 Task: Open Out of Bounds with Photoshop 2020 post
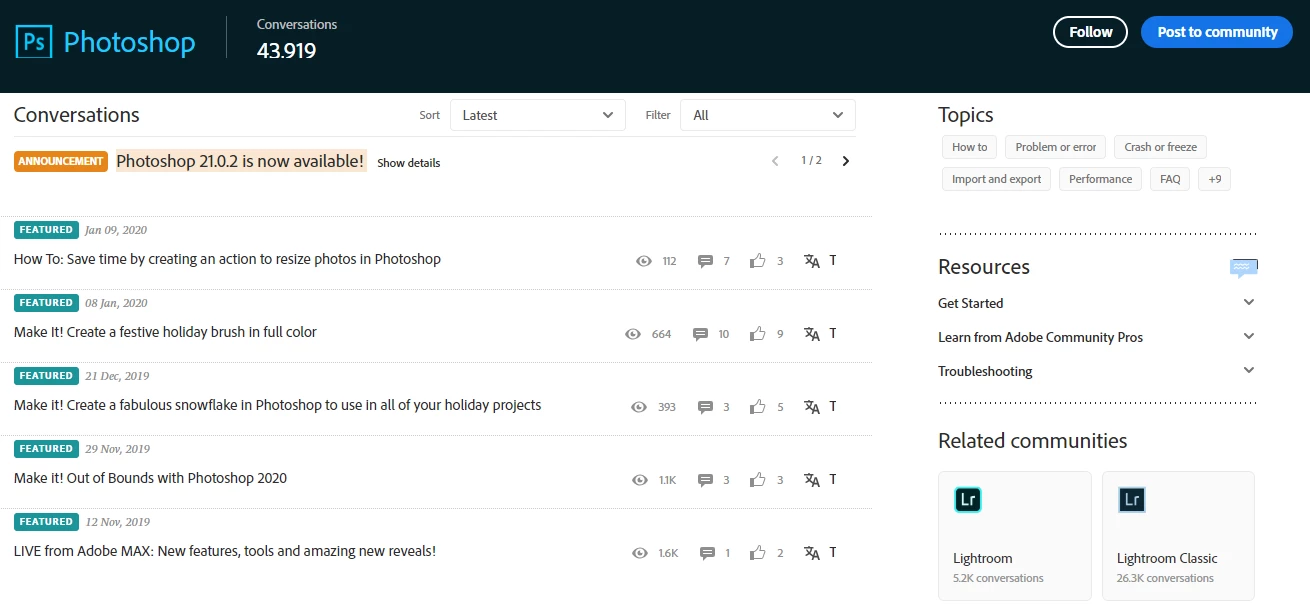150,478
